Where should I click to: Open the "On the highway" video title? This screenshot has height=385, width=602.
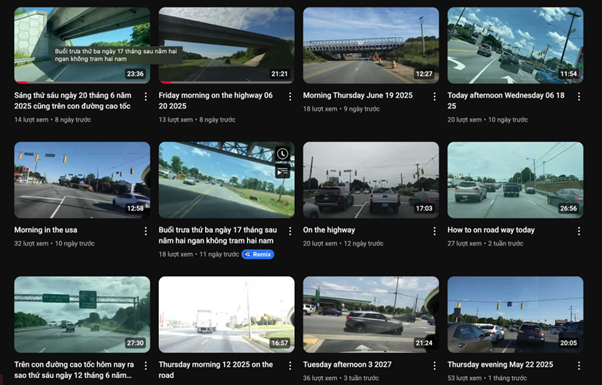pos(329,230)
